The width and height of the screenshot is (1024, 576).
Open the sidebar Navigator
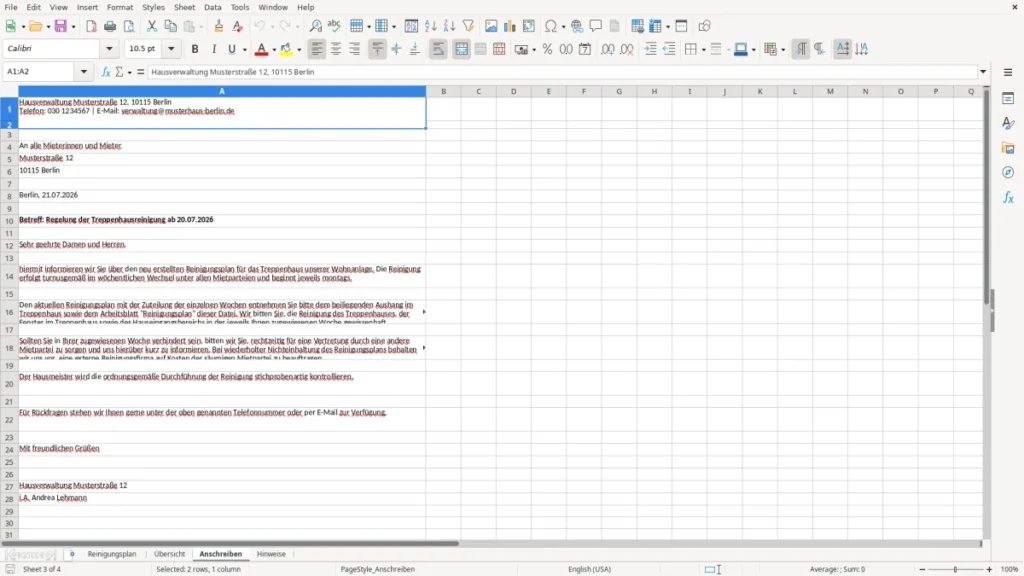(x=1008, y=172)
